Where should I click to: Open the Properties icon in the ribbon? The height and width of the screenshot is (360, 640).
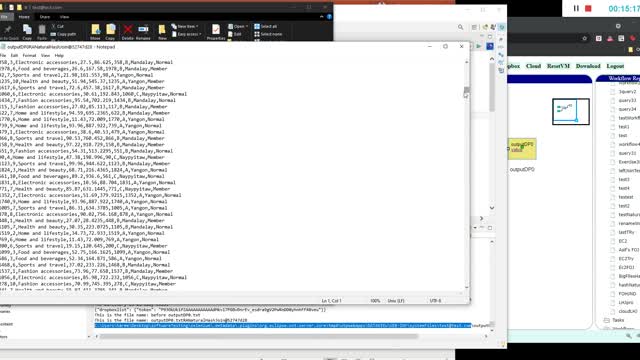(x=216, y=29)
